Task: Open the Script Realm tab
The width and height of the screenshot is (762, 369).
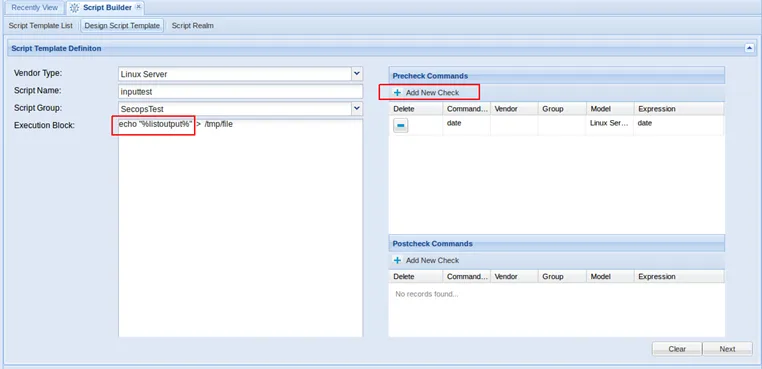Action: pos(192,26)
